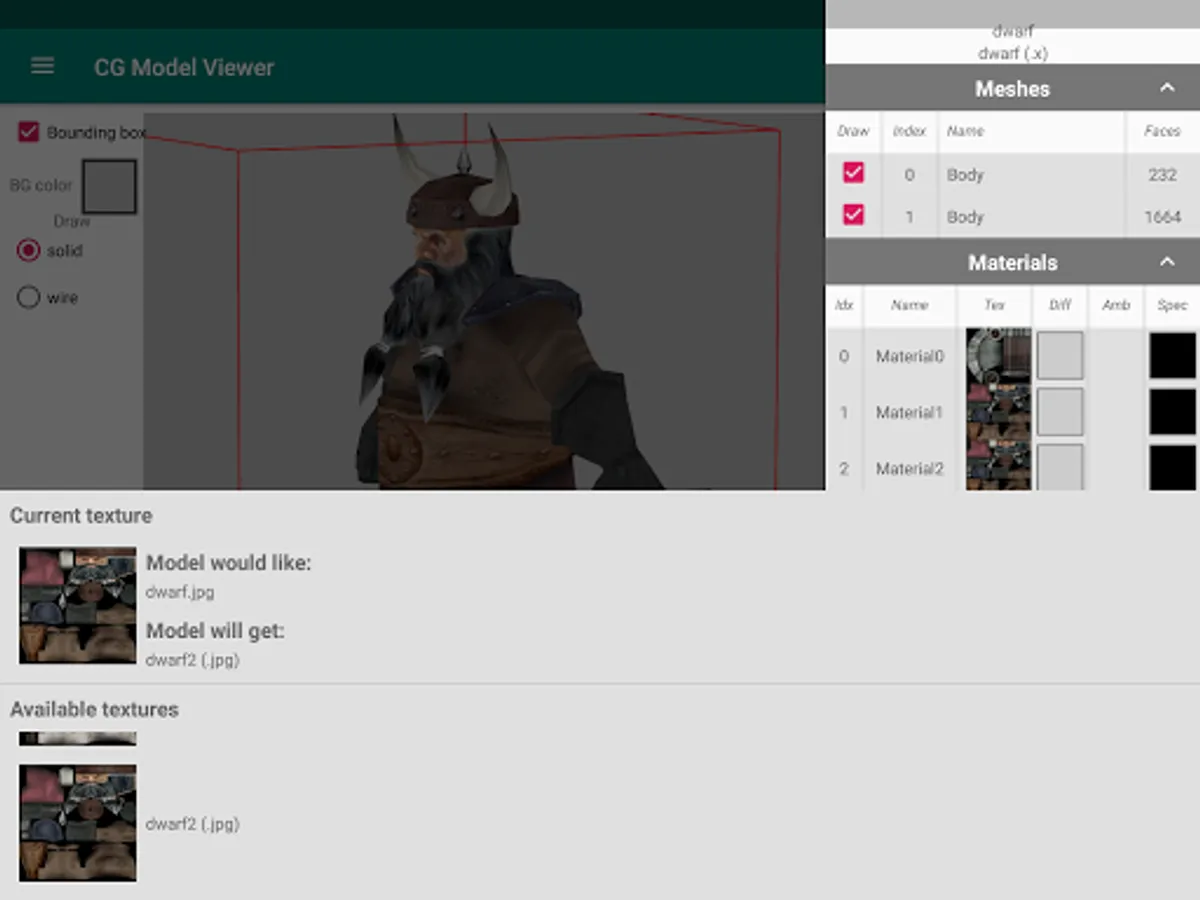Open Material2 texture thumbnail
The height and width of the screenshot is (900, 1200).
(998, 466)
